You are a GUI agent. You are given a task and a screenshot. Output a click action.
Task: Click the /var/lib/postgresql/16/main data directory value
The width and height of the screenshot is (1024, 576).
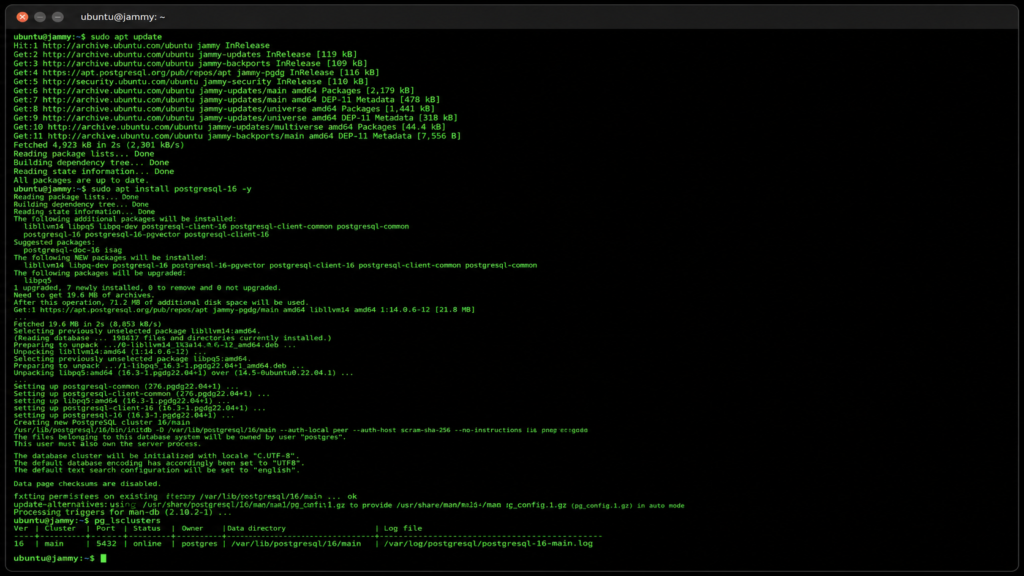pos(296,543)
